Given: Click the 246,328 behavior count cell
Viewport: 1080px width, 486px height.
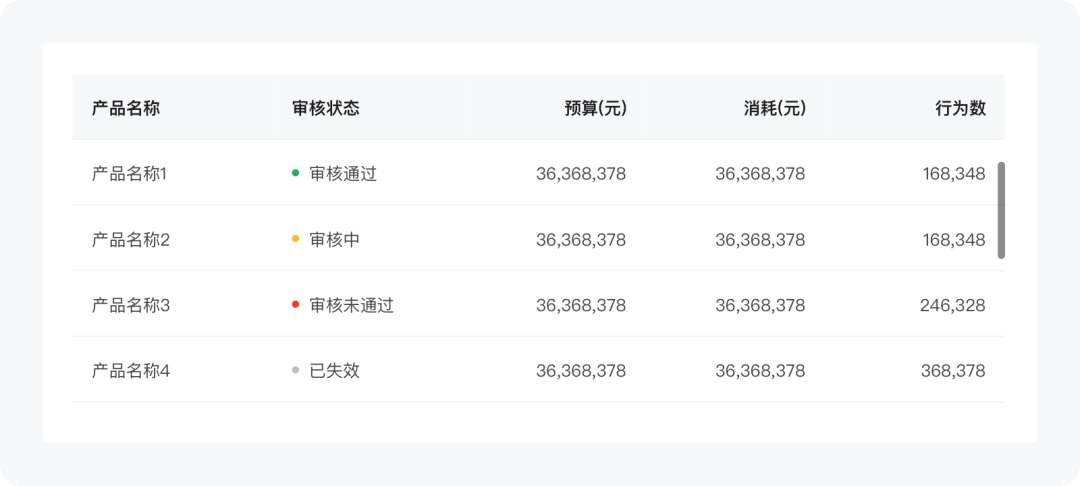Looking at the screenshot, I should pyautogui.click(x=953, y=305).
